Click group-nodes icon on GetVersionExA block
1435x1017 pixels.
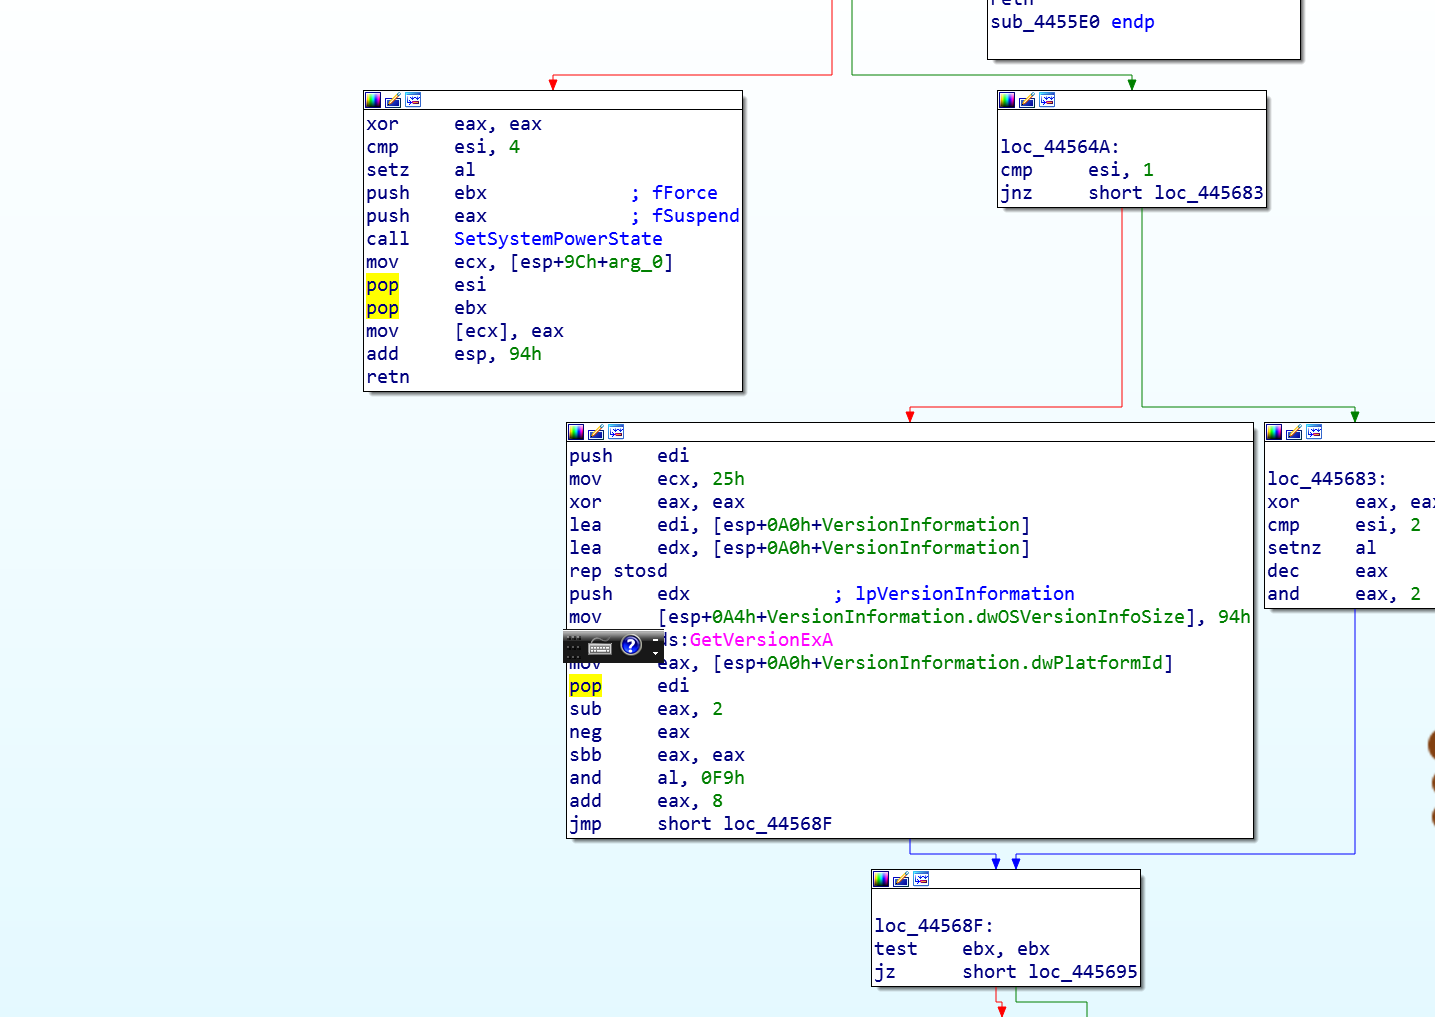coord(616,432)
